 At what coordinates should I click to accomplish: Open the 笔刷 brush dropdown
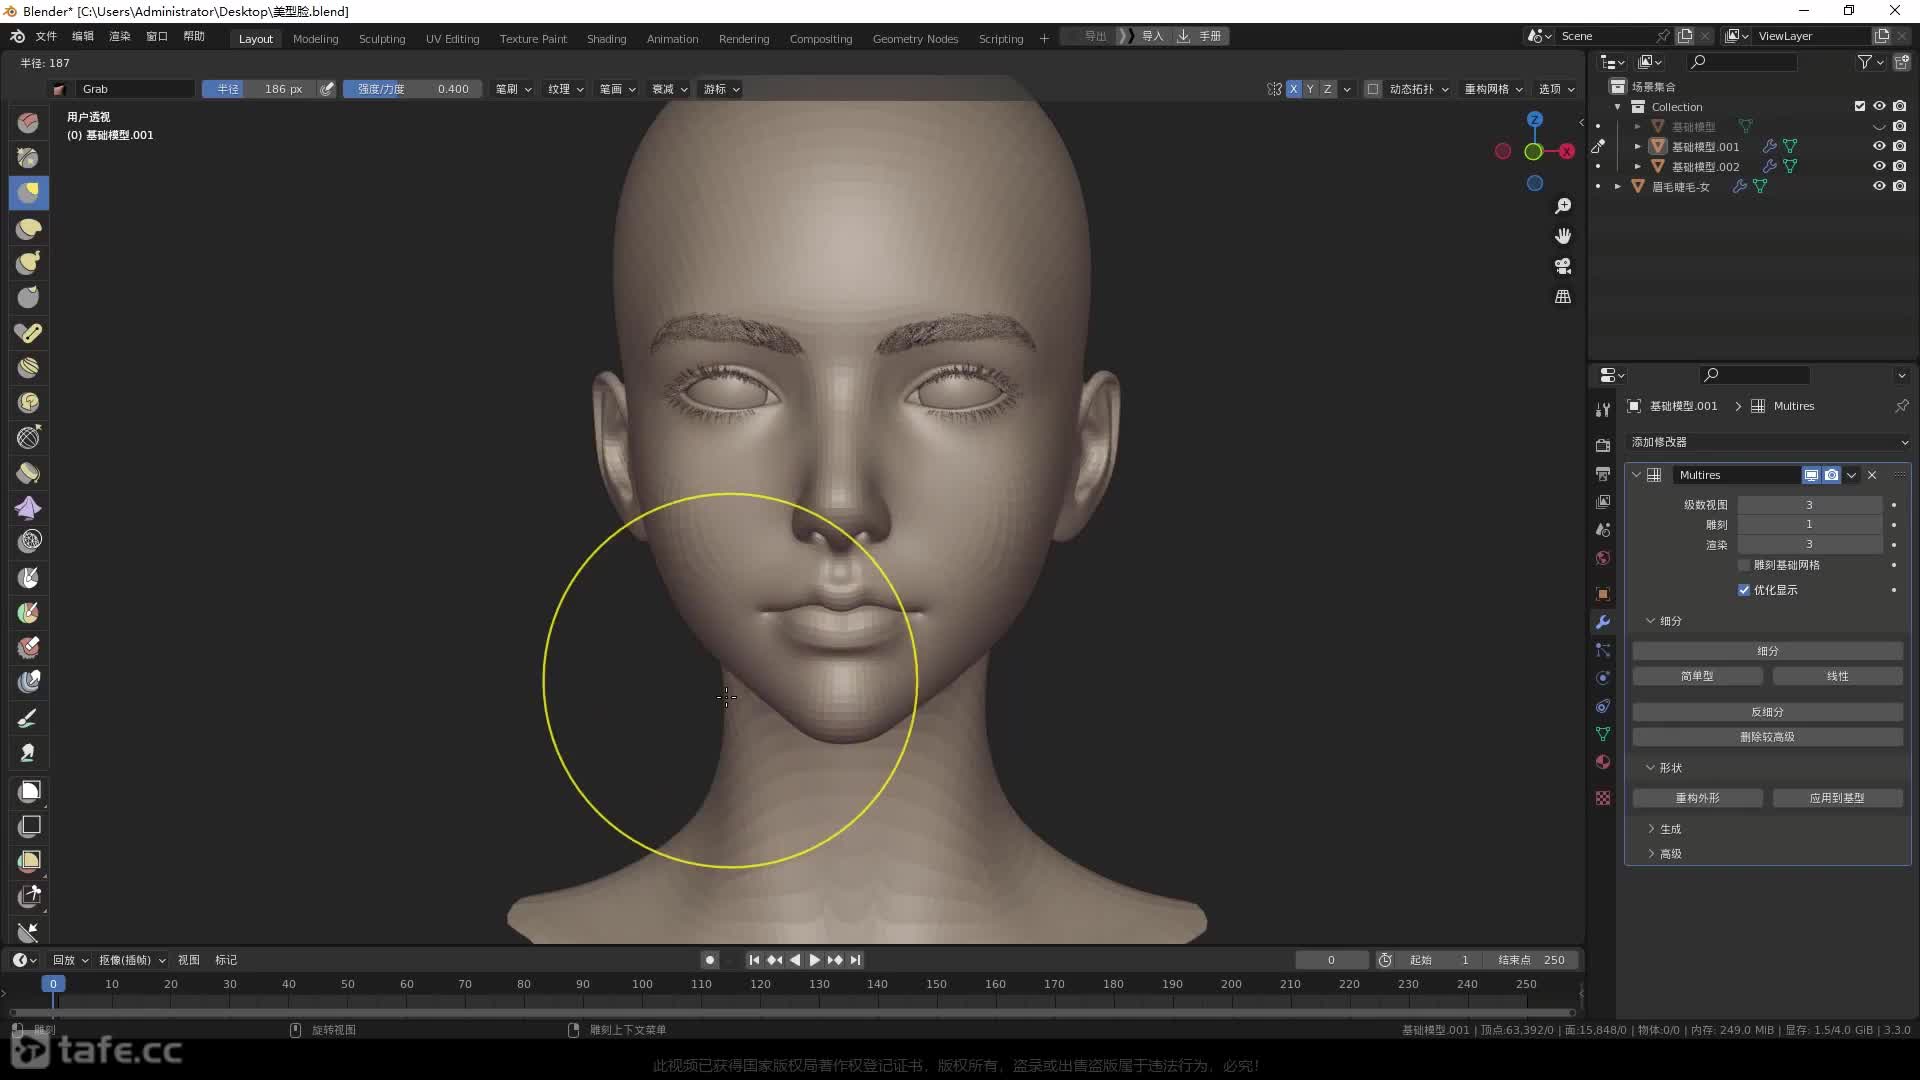tap(513, 89)
